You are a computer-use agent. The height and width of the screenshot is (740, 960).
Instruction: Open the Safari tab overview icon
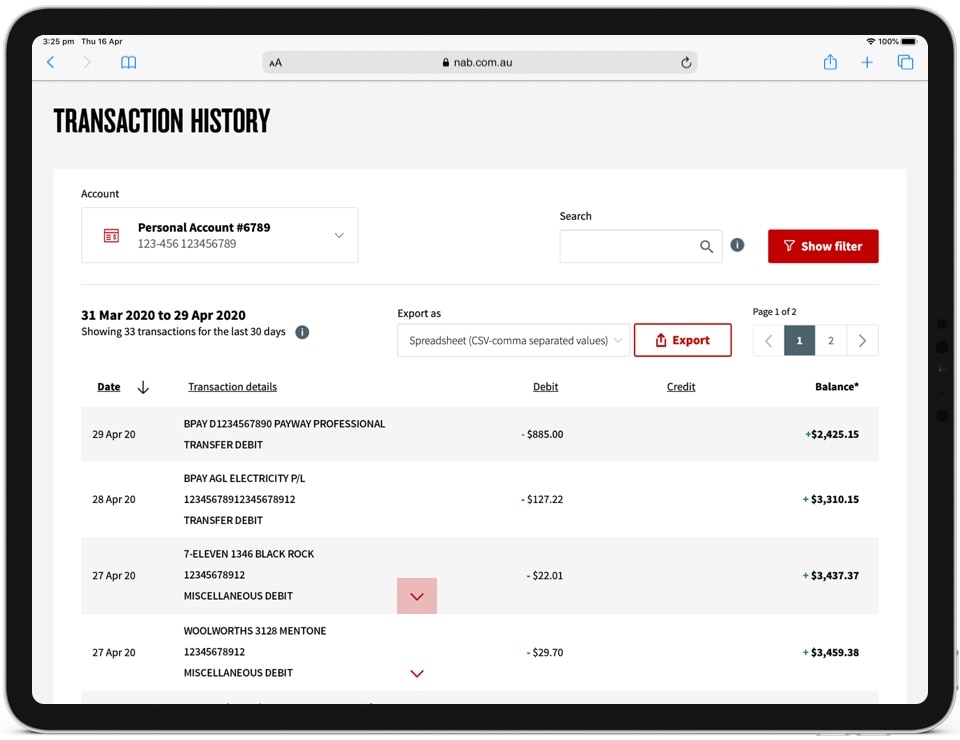click(x=905, y=61)
